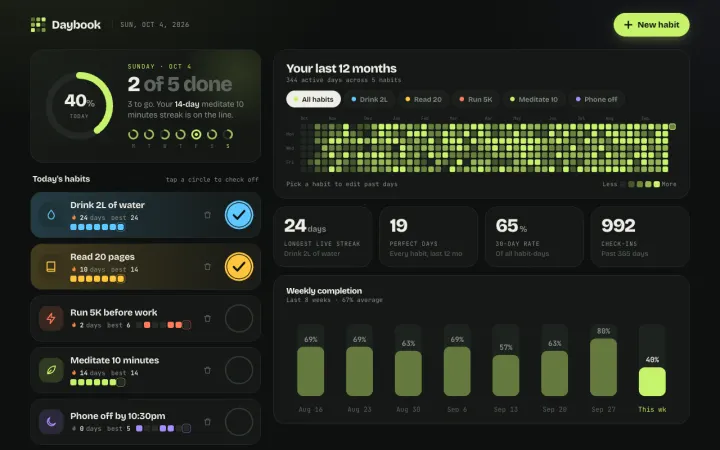The image size is (720, 450).
Task: Filter heatmap by Phone off
Action: pos(596,99)
